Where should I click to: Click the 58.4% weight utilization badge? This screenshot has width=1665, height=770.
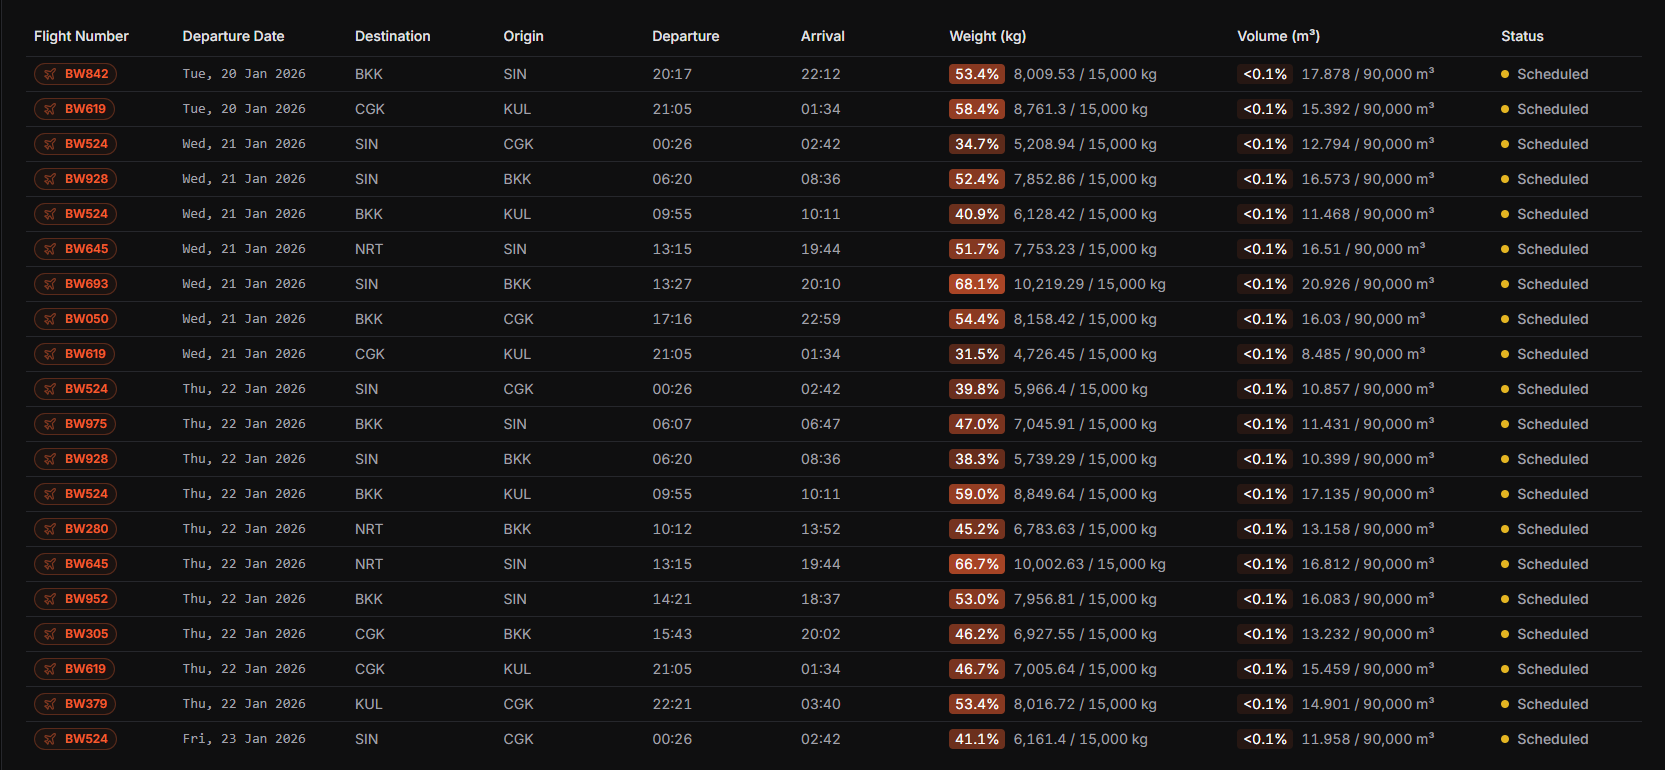pyautogui.click(x=976, y=109)
